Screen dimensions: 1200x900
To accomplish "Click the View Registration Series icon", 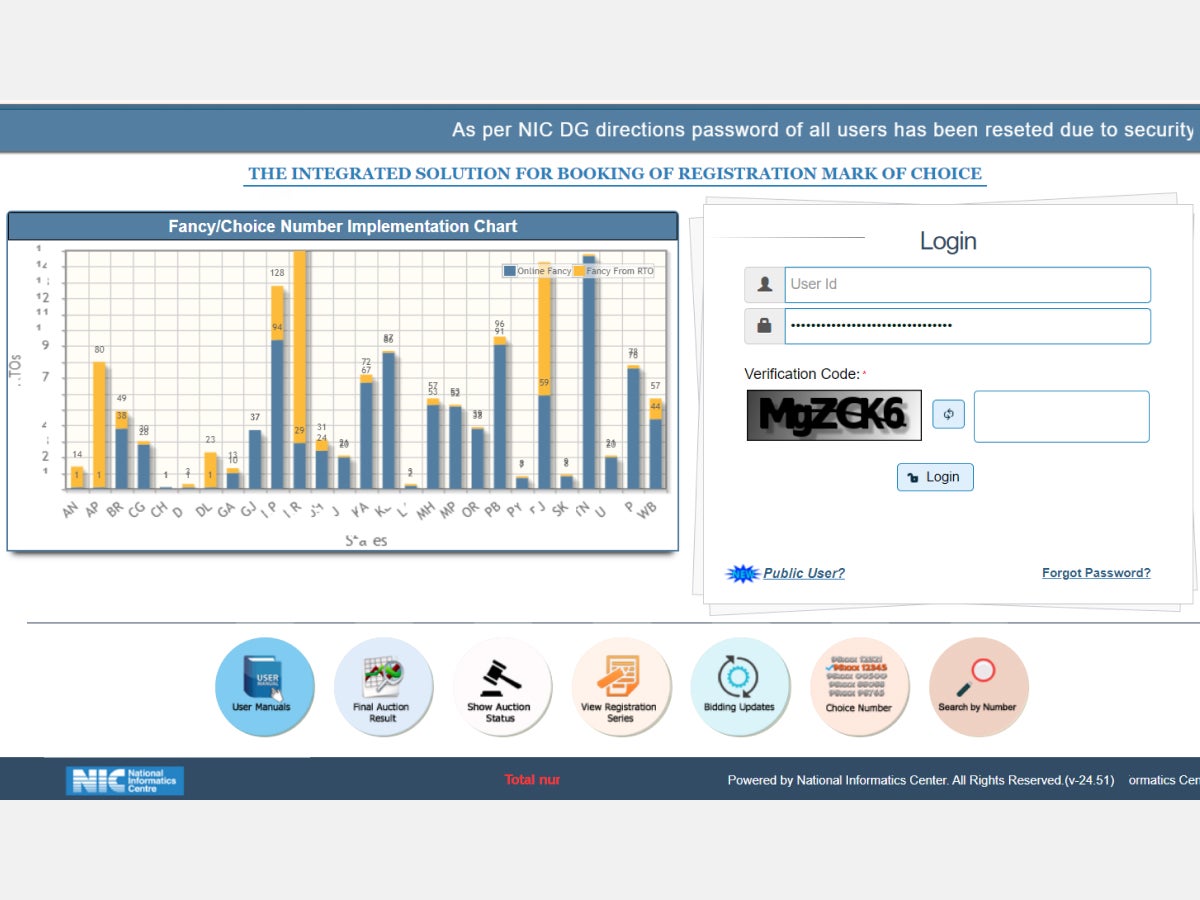I will [621, 686].
